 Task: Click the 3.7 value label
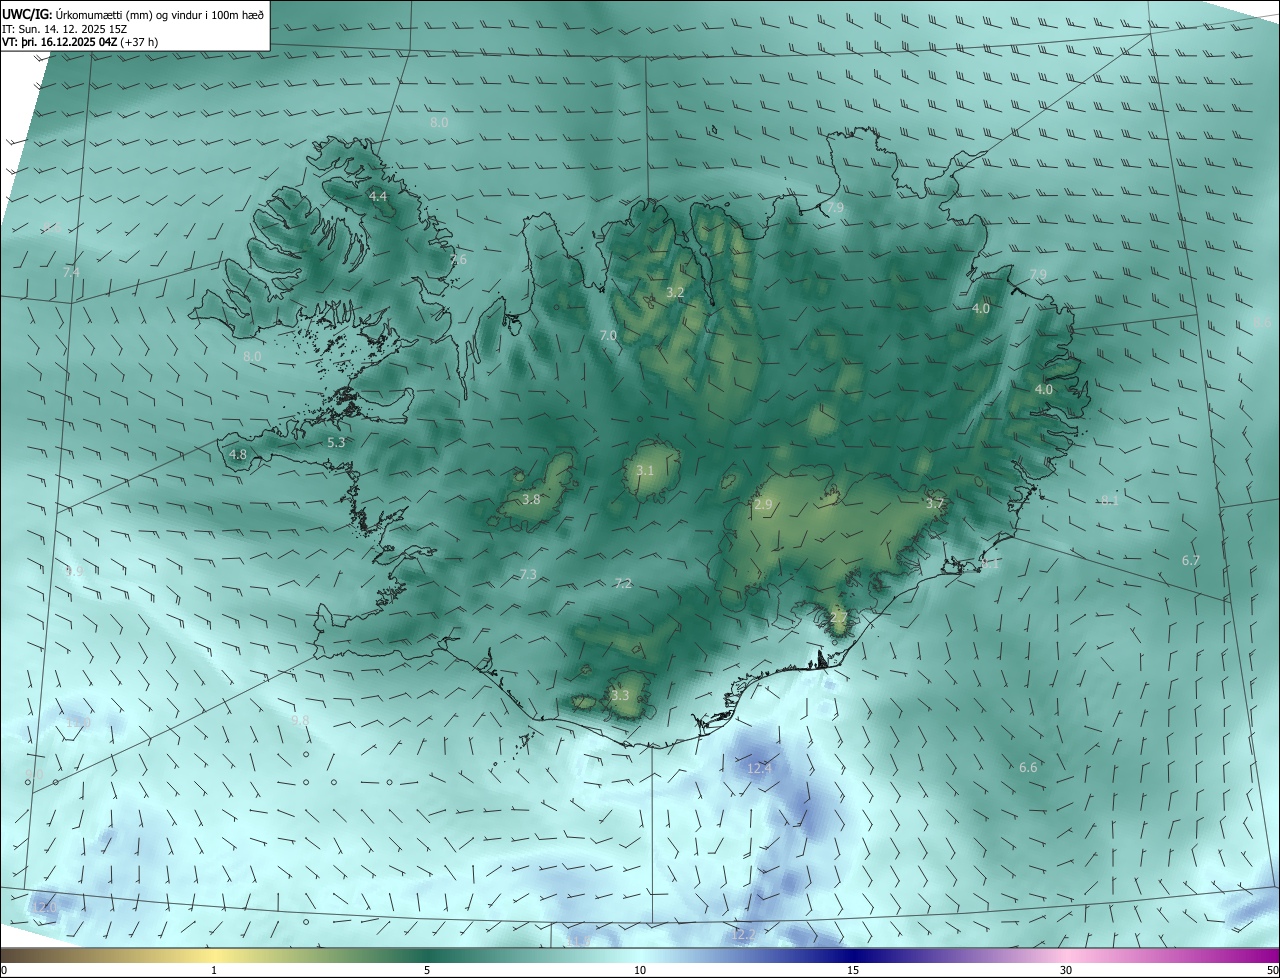(x=935, y=503)
